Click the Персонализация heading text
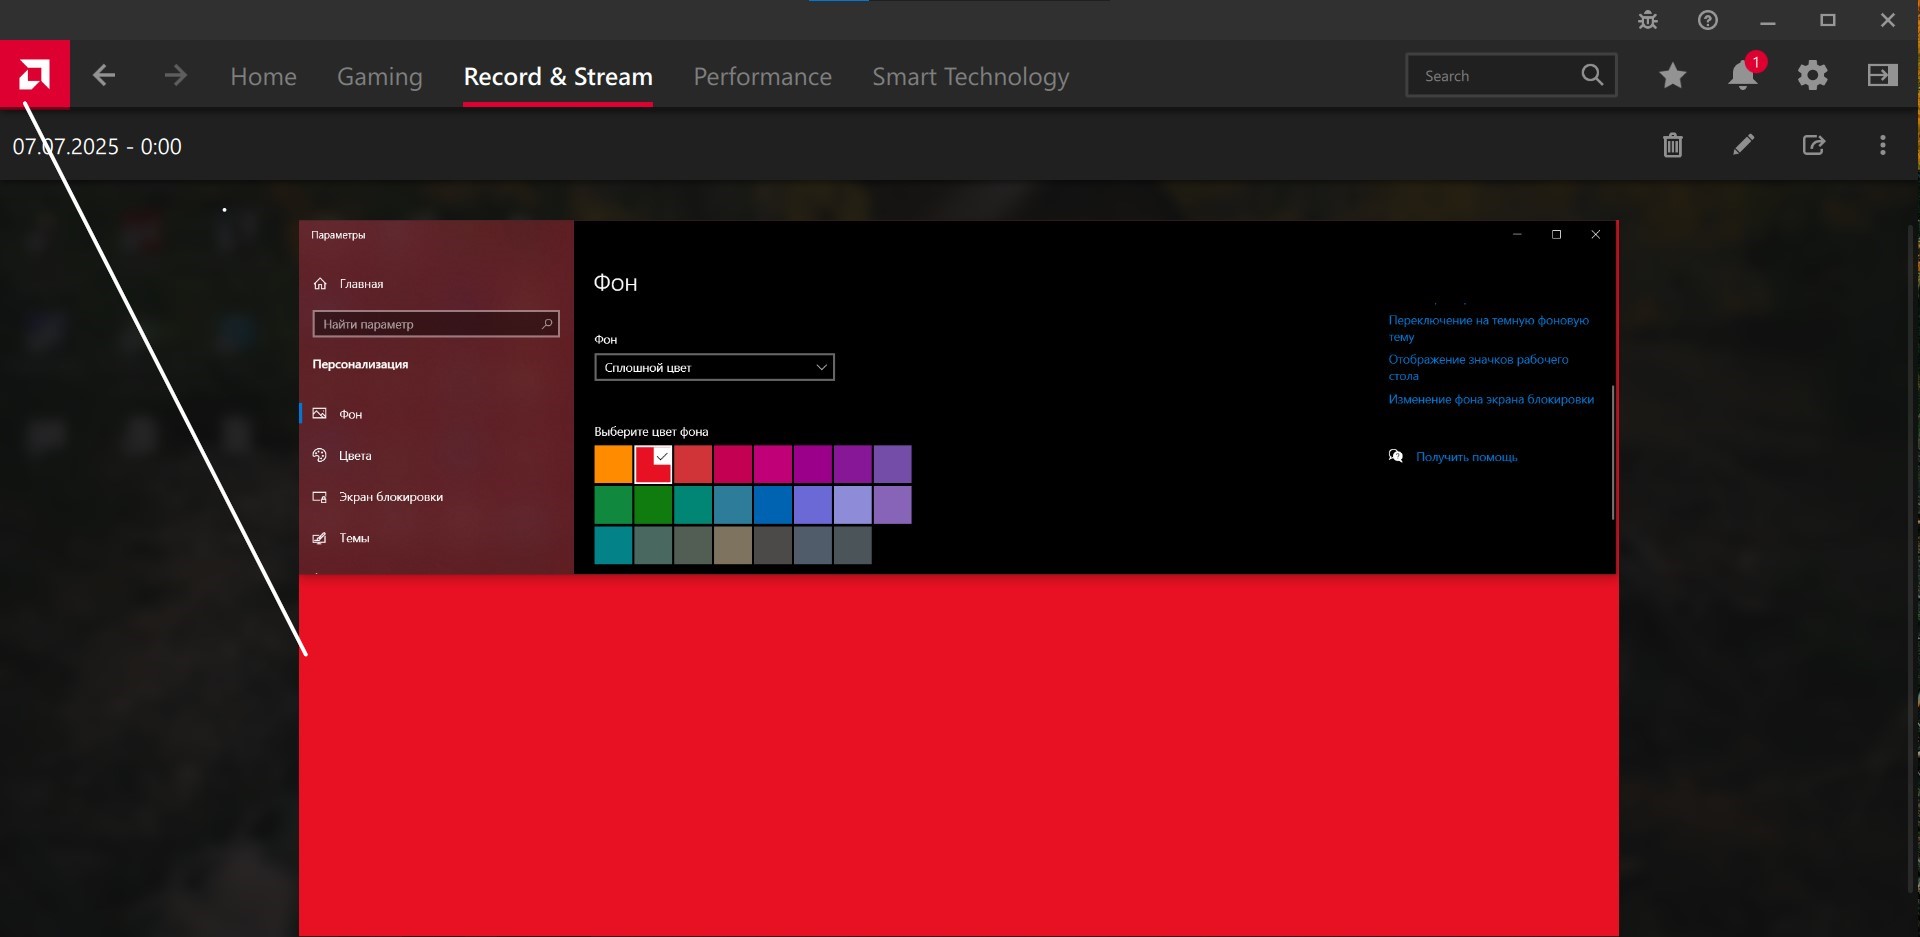Screen dimensions: 1920x937 [360, 364]
